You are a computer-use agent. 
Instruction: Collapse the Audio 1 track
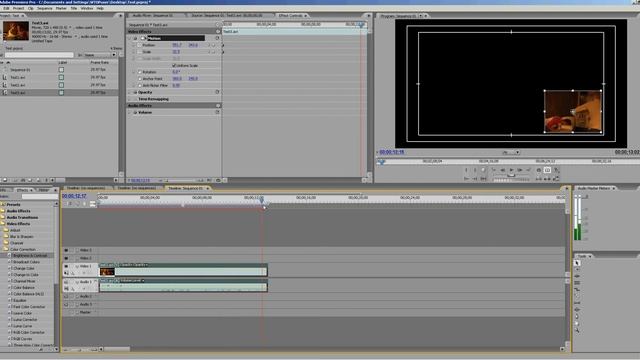tap(77, 282)
